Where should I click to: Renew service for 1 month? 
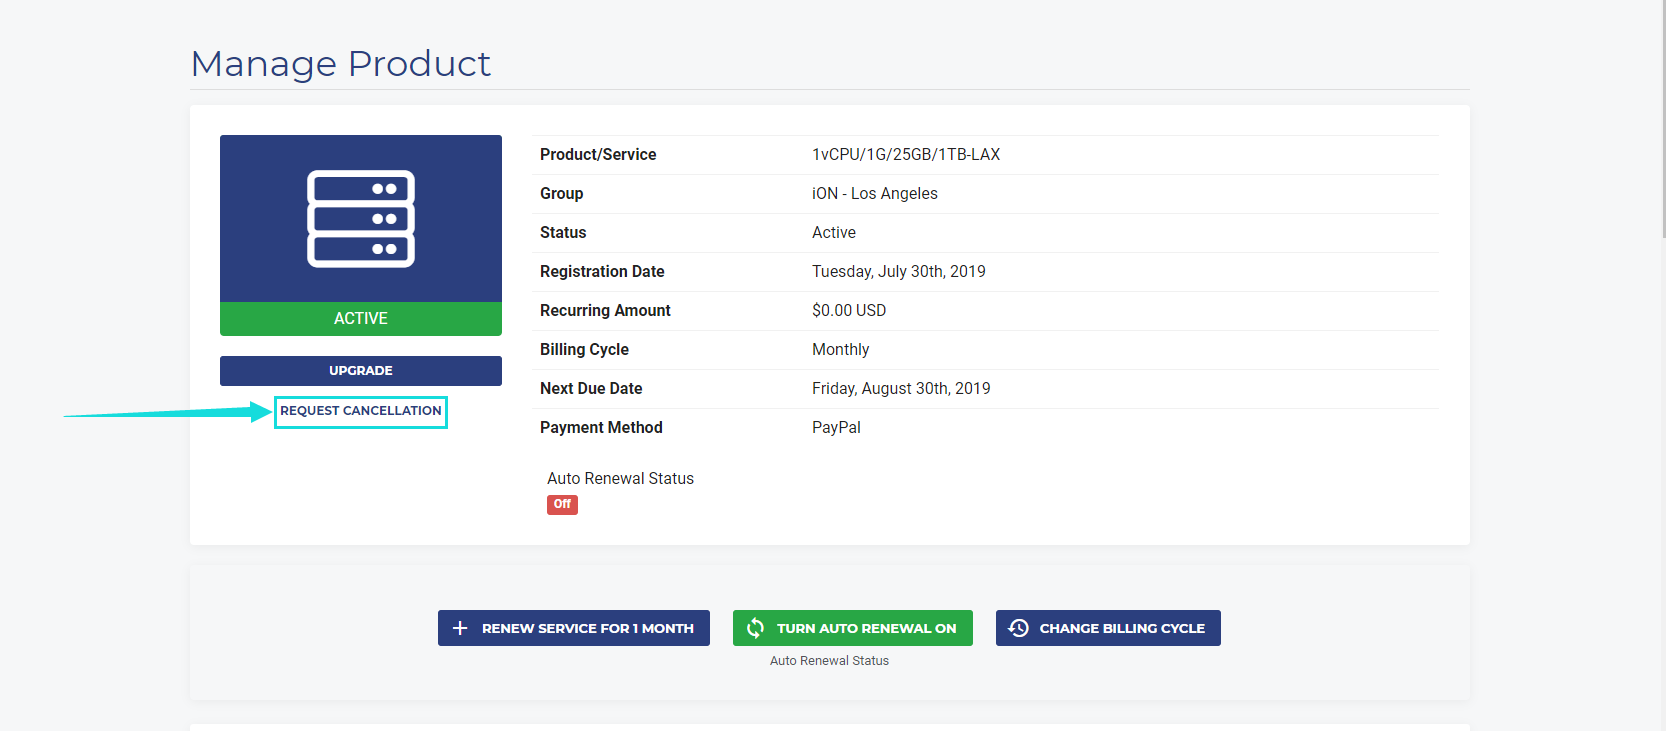(x=574, y=628)
